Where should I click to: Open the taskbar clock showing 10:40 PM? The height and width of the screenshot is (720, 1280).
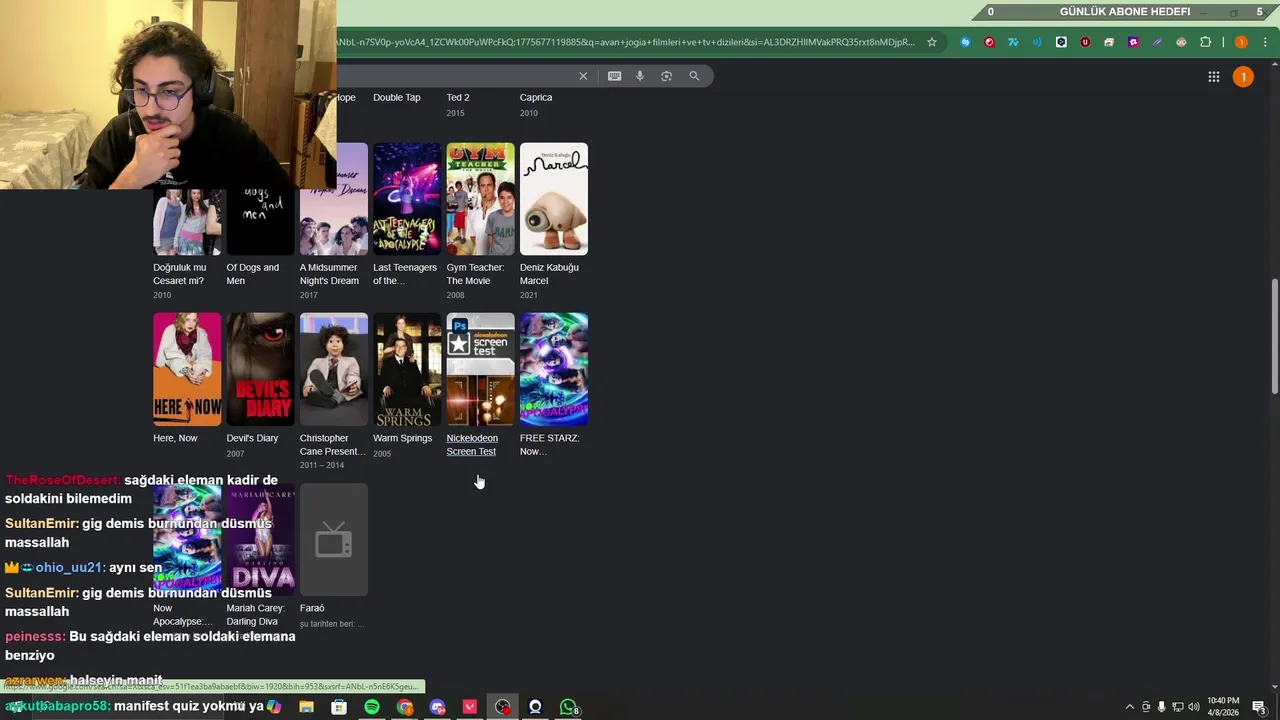pos(1222,707)
